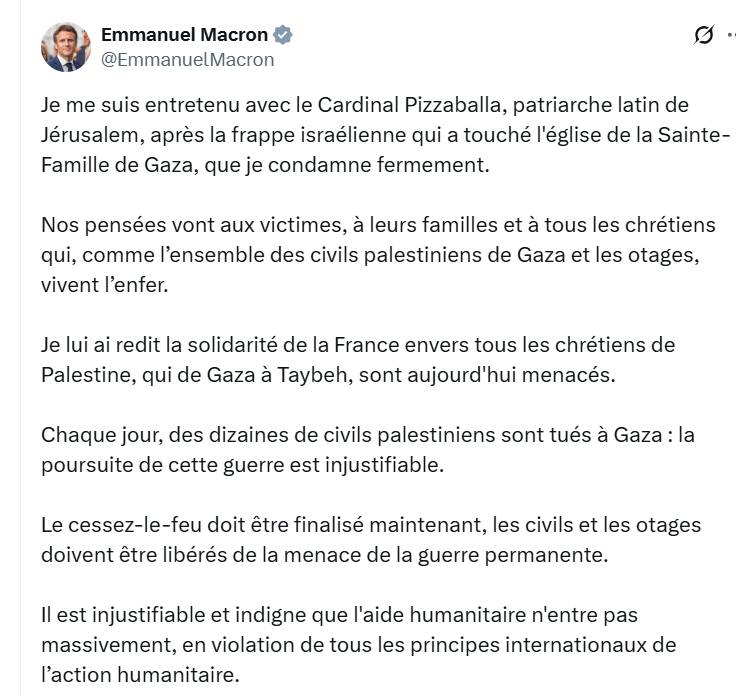Click the Emmanuel Macron display name

pos(184,35)
